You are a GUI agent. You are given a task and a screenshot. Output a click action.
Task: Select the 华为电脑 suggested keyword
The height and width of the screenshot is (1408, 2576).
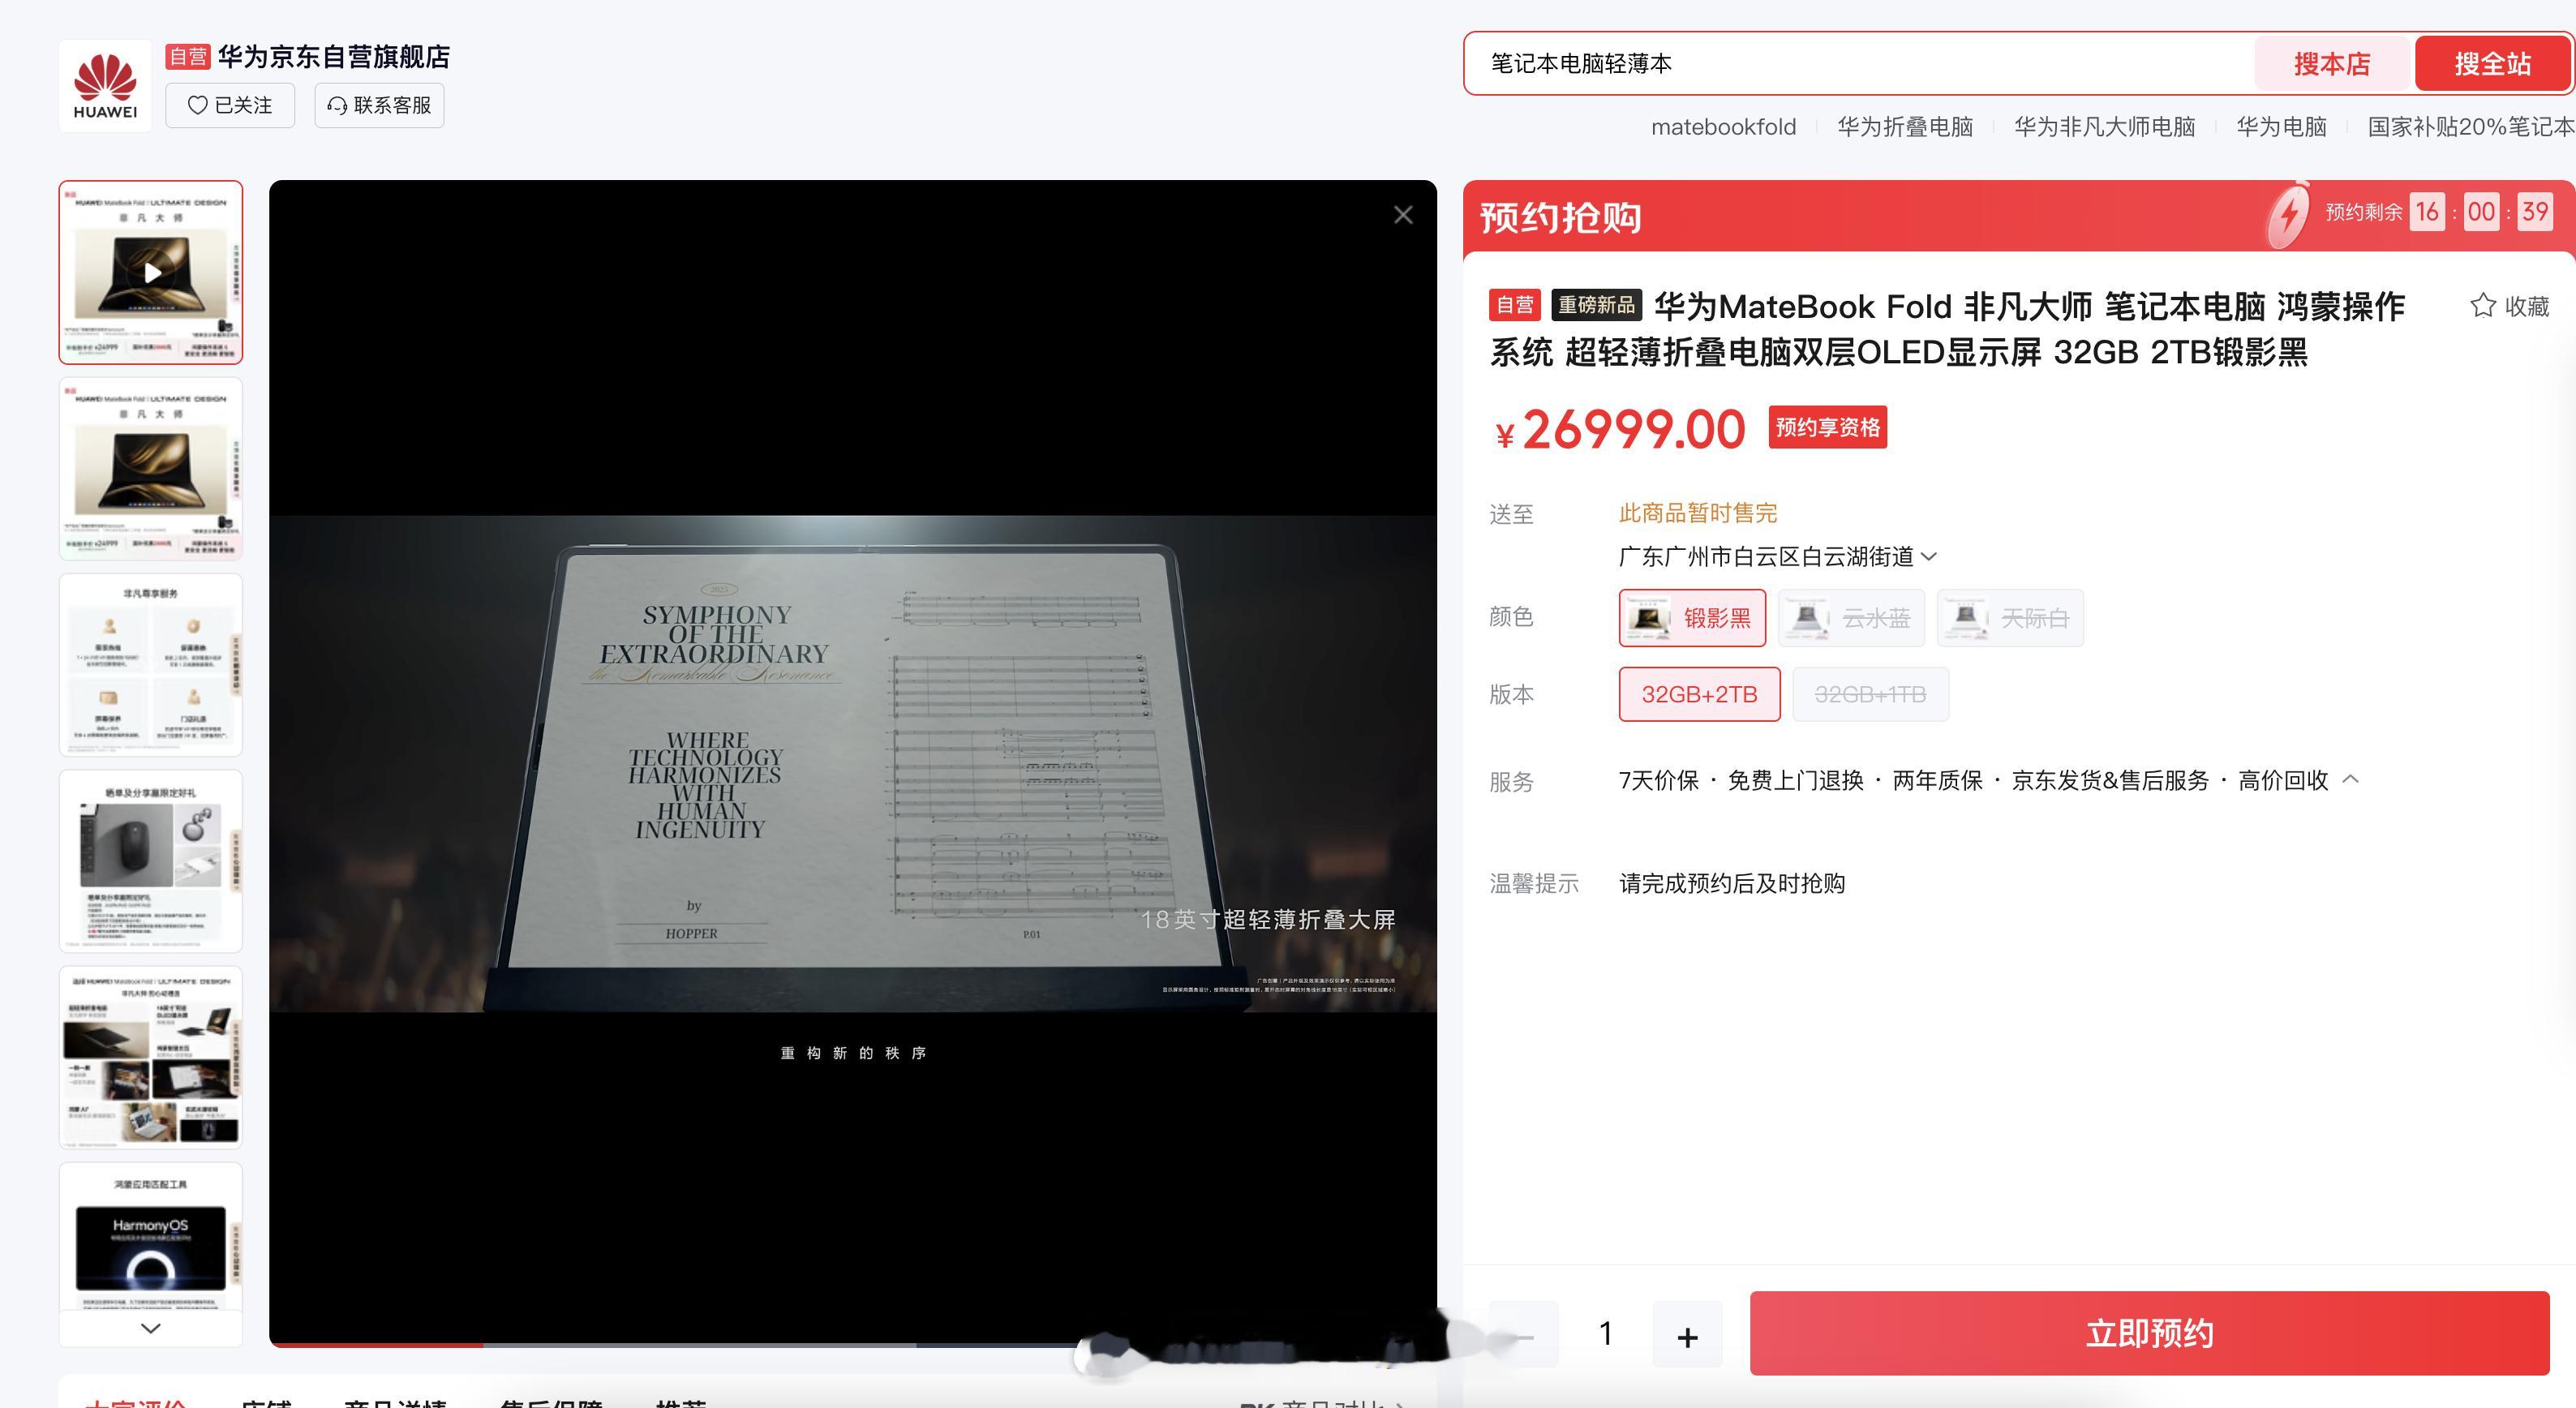click(2281, 127)
